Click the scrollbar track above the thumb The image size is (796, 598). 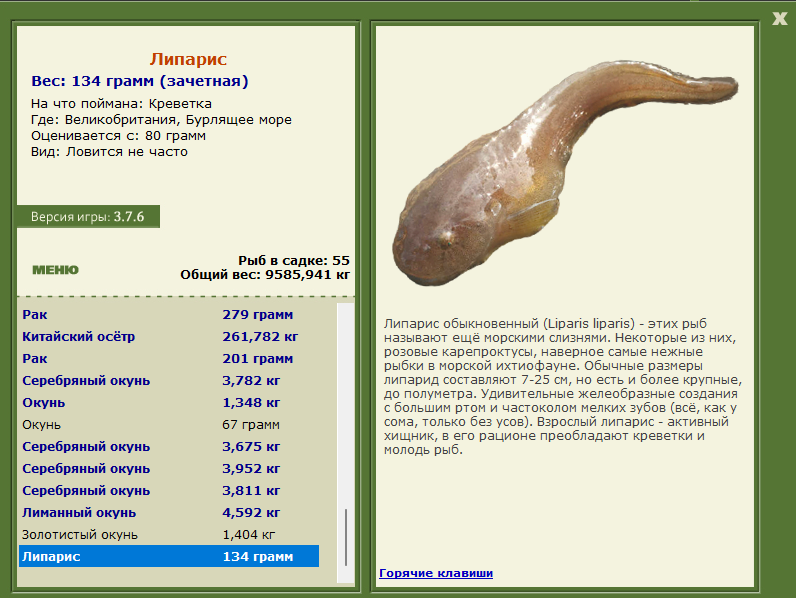pos(346,406)
